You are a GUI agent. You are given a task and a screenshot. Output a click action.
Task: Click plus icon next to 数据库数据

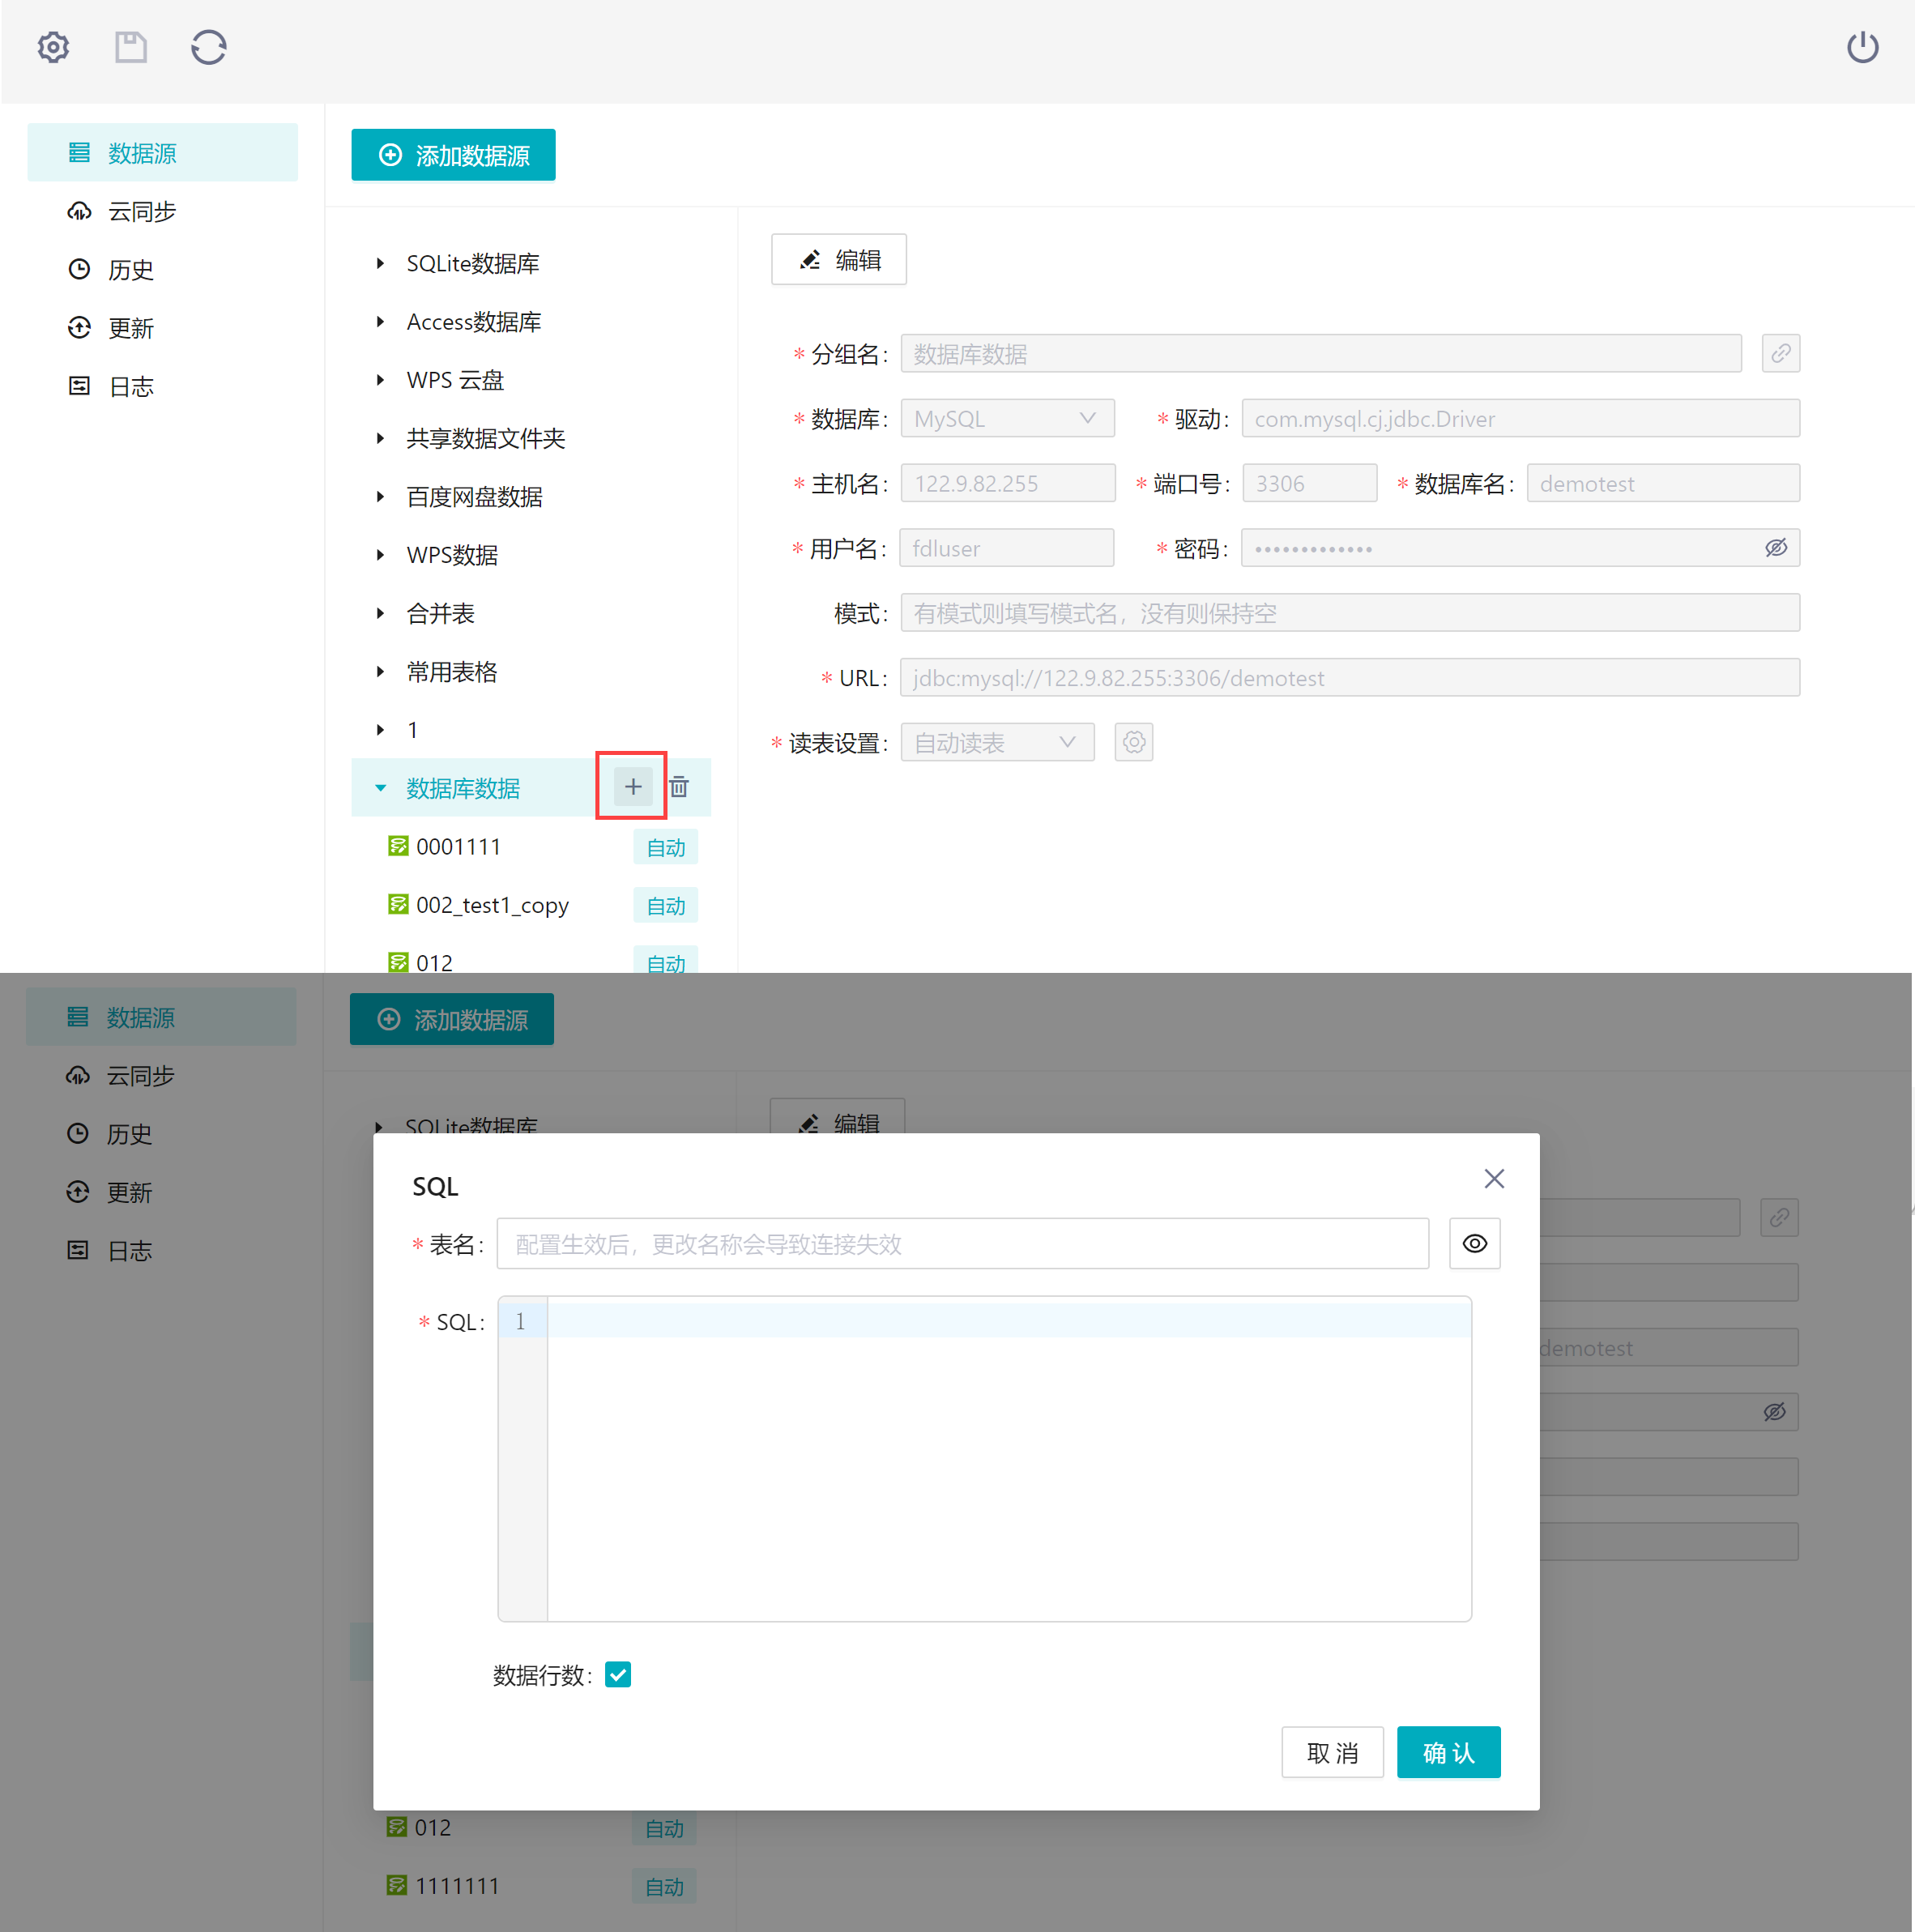coord(633,787)
